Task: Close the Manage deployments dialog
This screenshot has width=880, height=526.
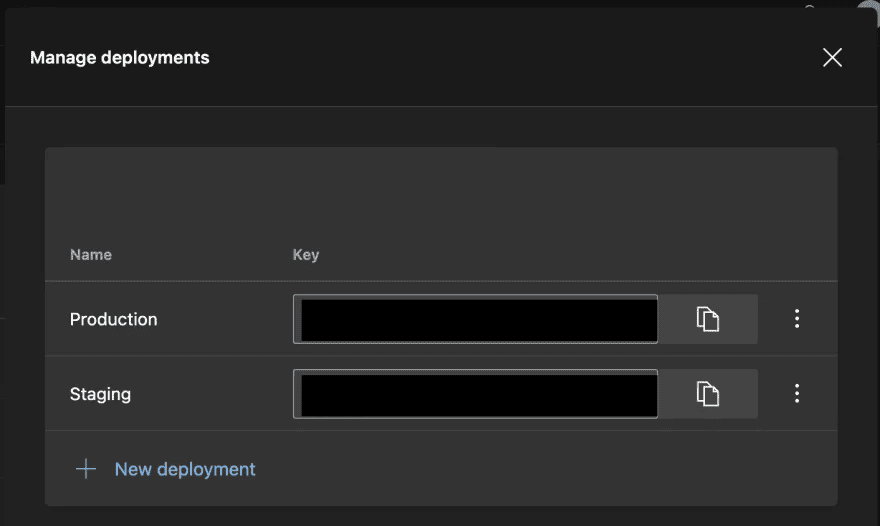Action: tap(832, 58)
